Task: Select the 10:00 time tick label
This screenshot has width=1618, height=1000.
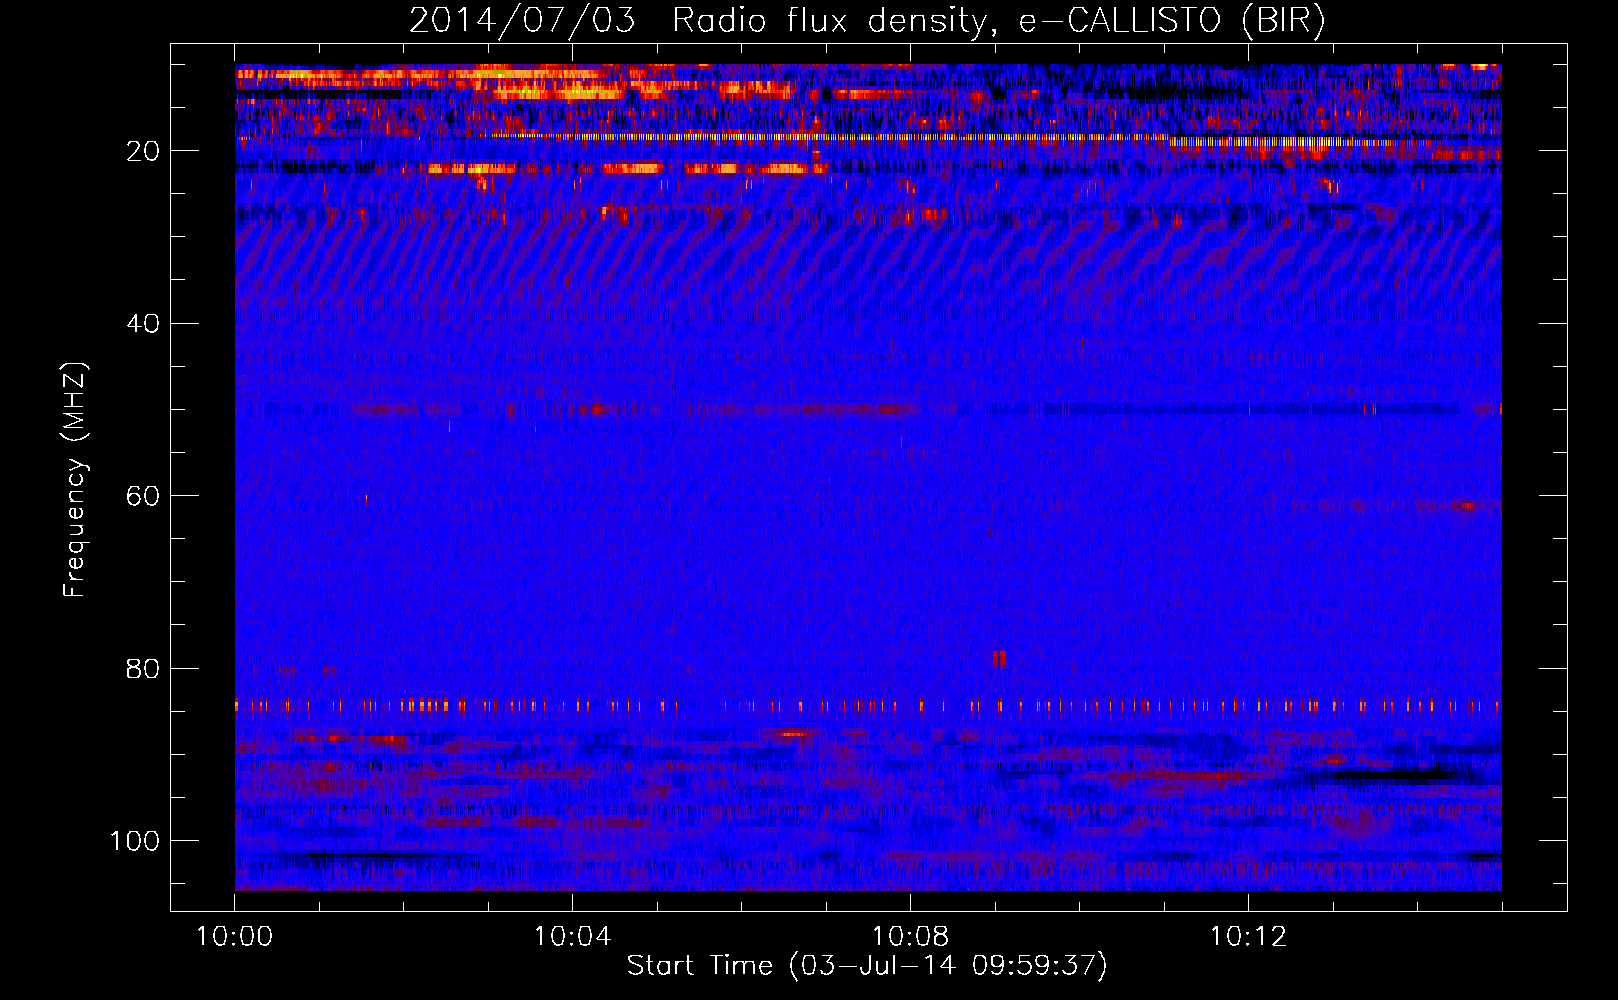Action: (x=234, y=937)
